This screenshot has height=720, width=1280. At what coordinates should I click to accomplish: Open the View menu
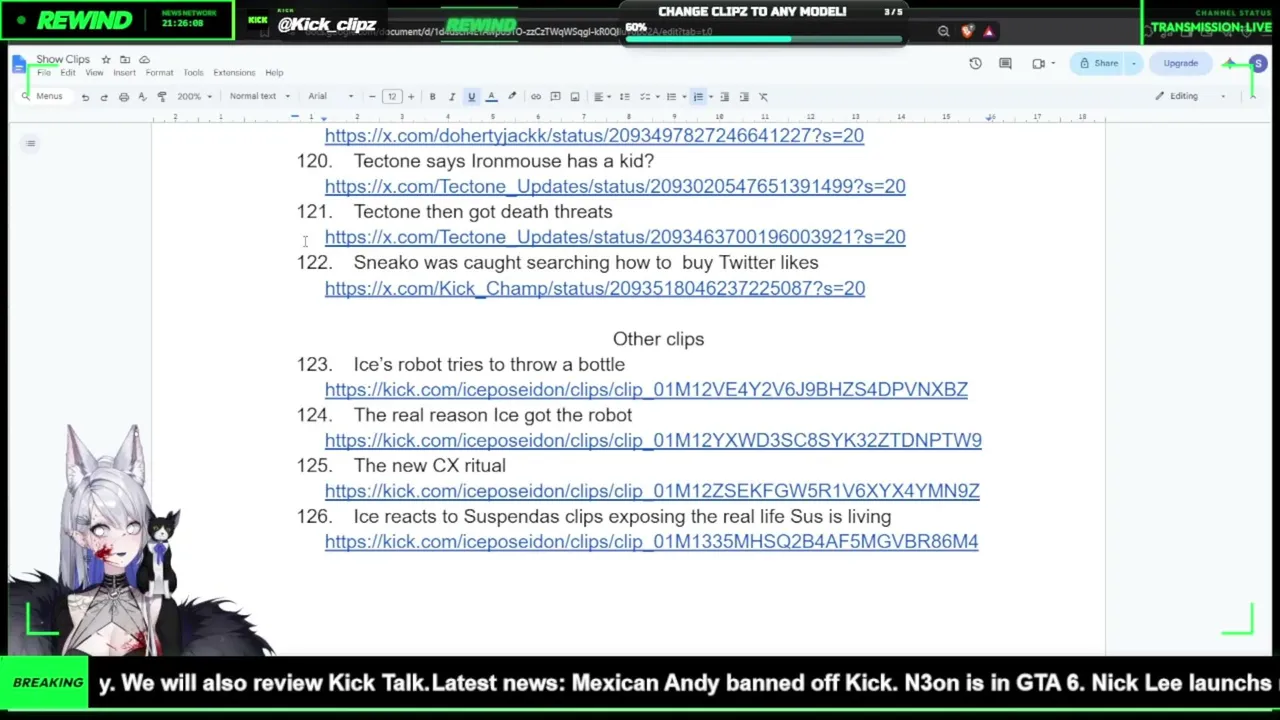[x=94, y=73]
